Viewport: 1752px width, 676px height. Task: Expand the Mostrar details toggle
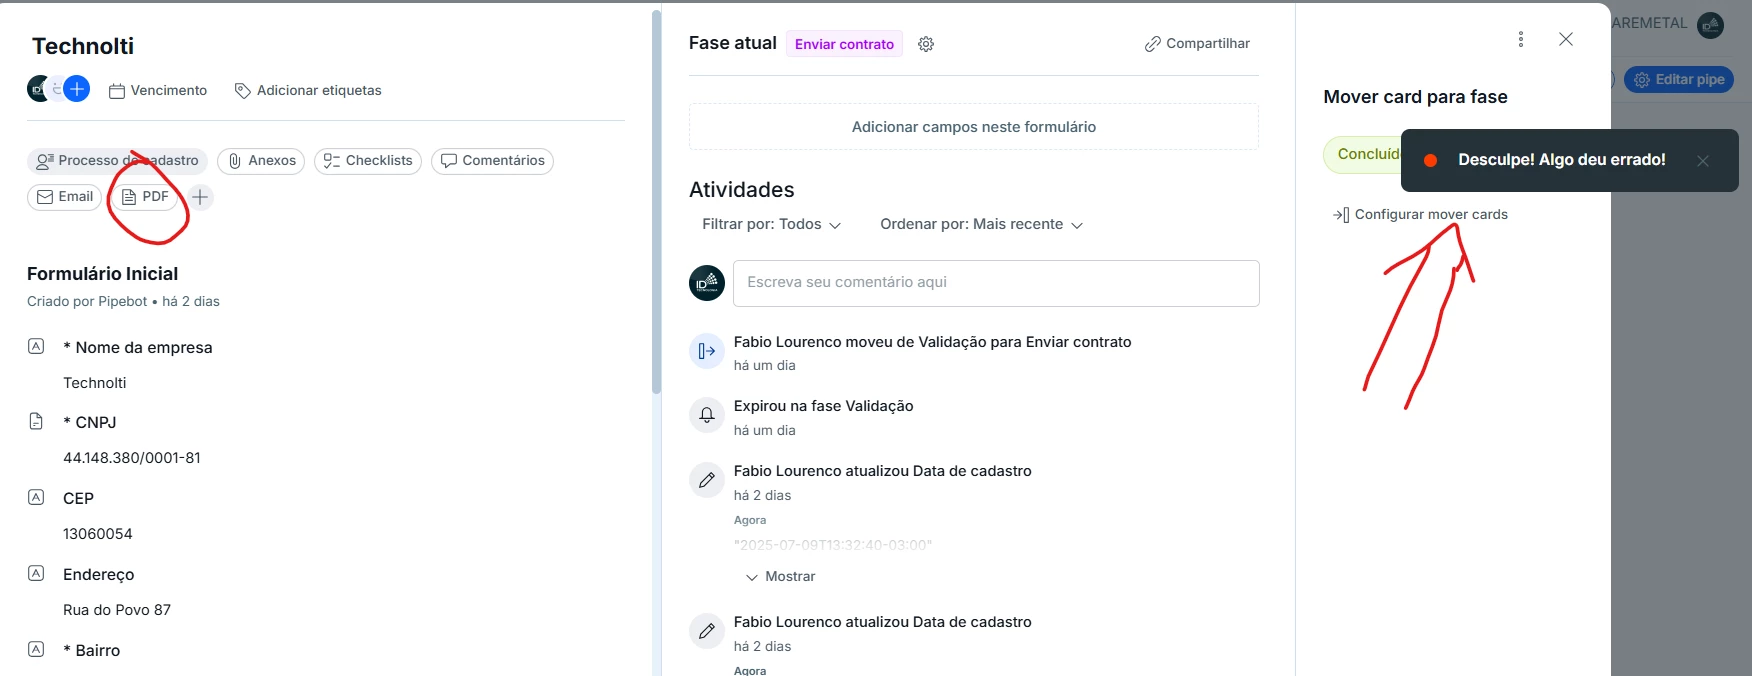point(780,577)
